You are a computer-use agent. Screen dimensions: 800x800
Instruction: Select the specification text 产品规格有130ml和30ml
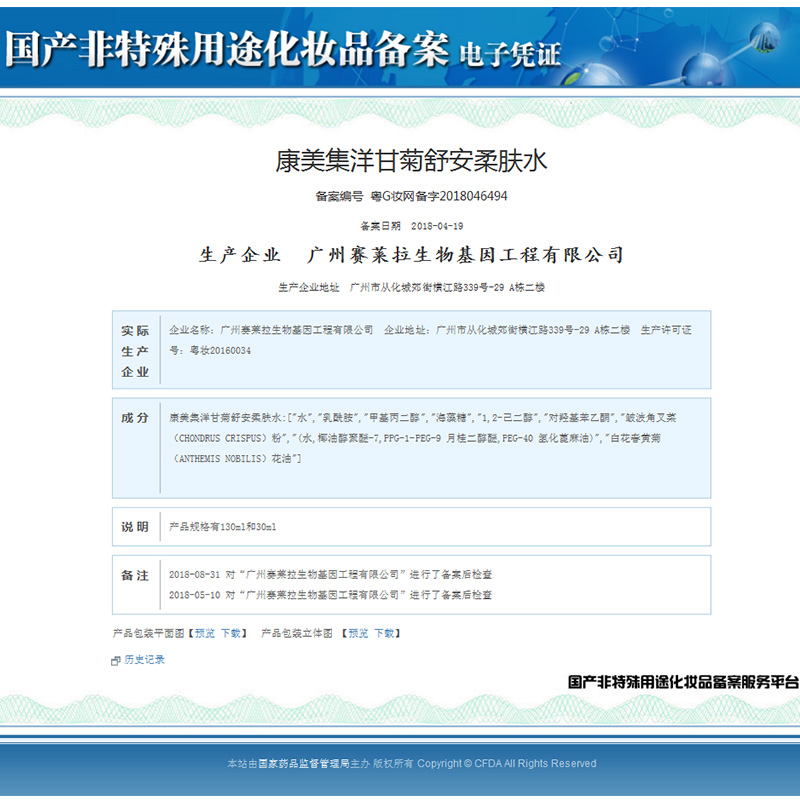tap(222, 527)
